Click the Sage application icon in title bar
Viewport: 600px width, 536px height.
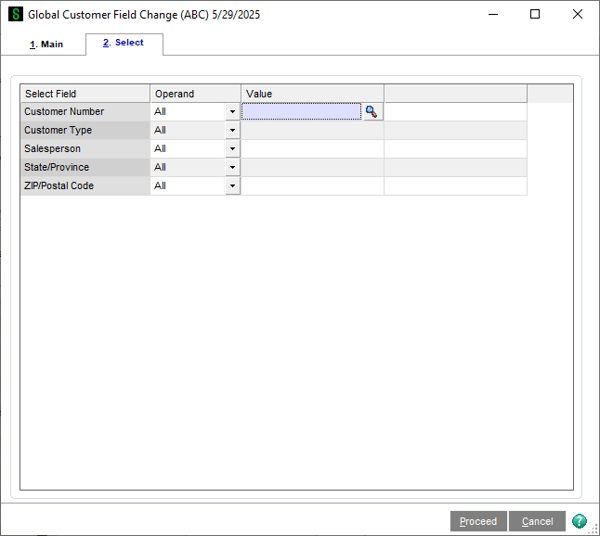[x=14, y=15]
